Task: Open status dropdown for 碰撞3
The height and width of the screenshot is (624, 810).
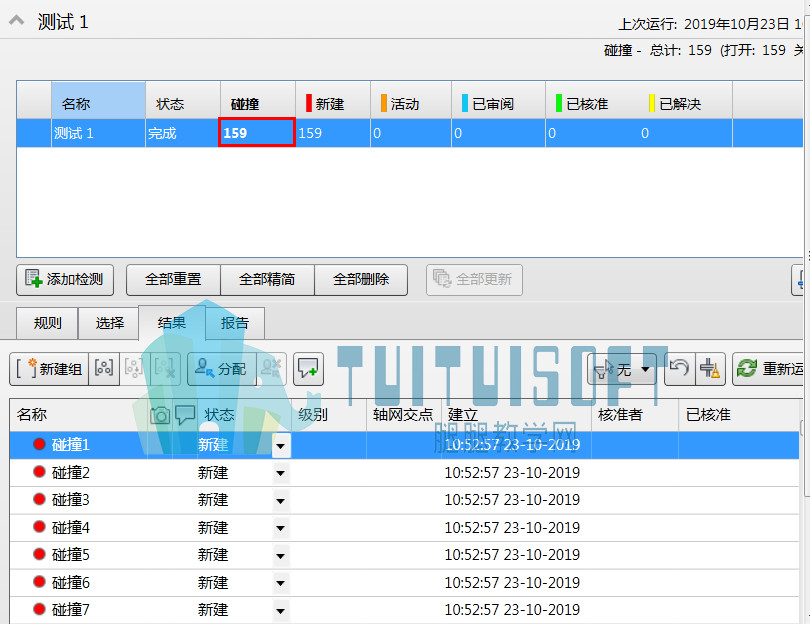Action: [x=281, y=501]
